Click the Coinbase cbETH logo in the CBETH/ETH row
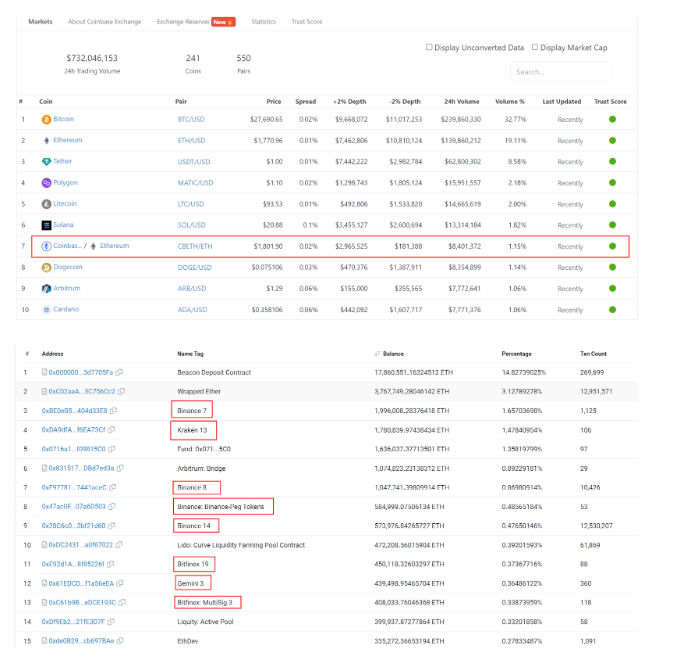 point(46,246)
